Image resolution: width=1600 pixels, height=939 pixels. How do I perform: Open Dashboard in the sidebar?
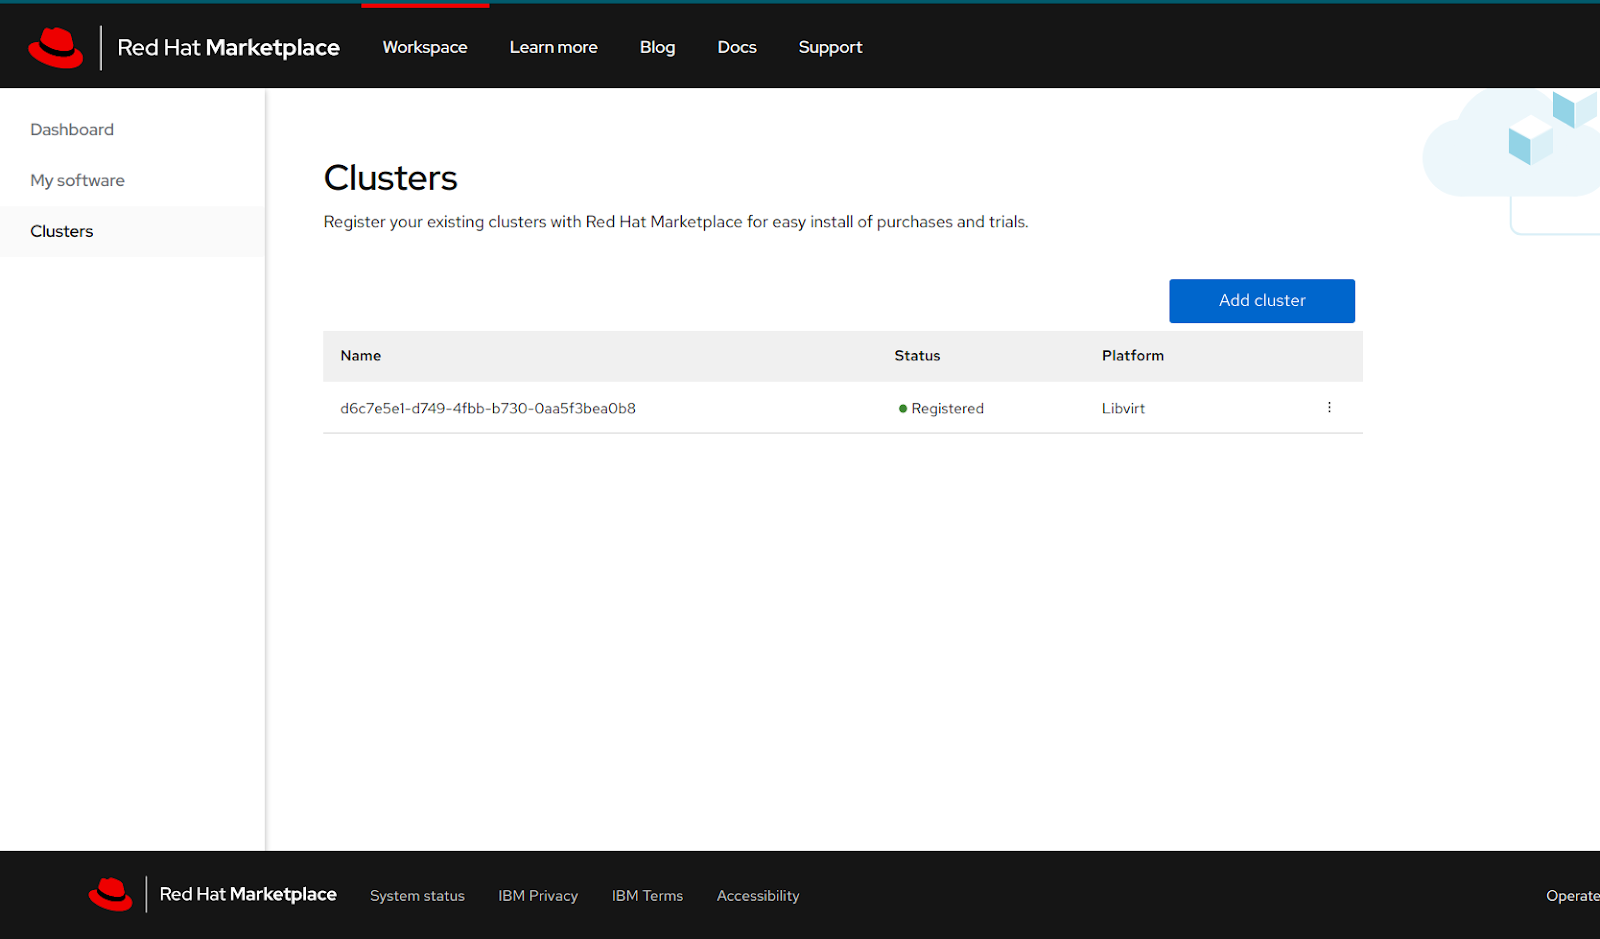coord(72,129)
